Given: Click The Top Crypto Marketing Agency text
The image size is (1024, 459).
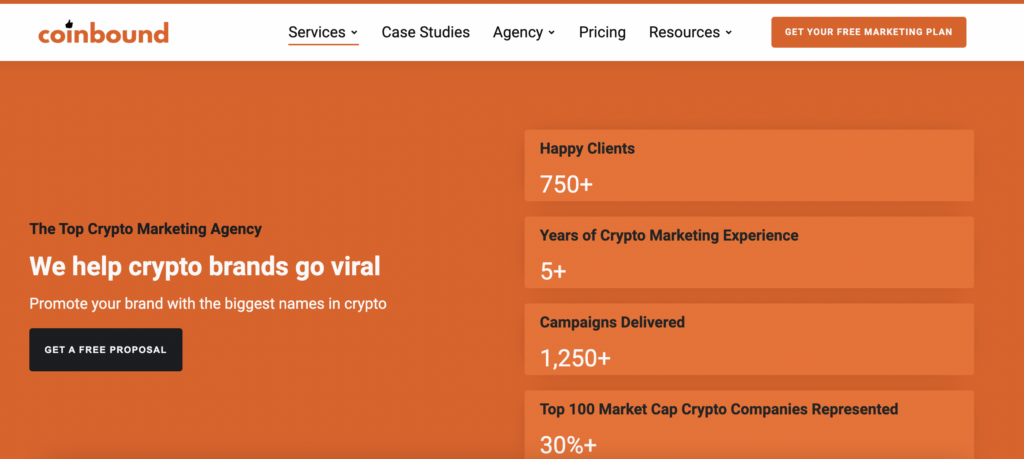Looking at the screenshot, I should tap(146, 229).
